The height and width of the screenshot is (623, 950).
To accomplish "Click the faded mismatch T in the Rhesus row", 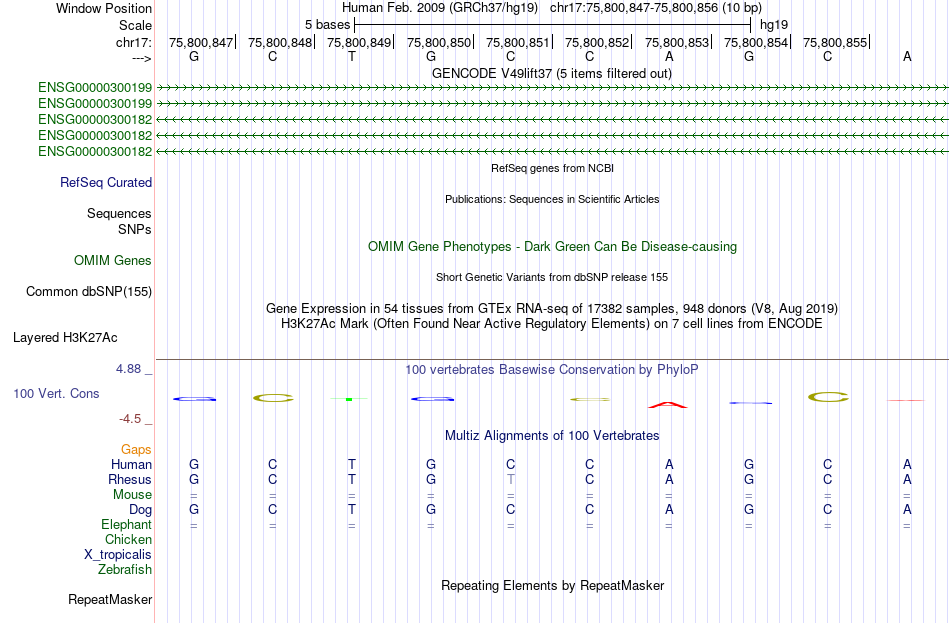I will [x=511, y=479].
